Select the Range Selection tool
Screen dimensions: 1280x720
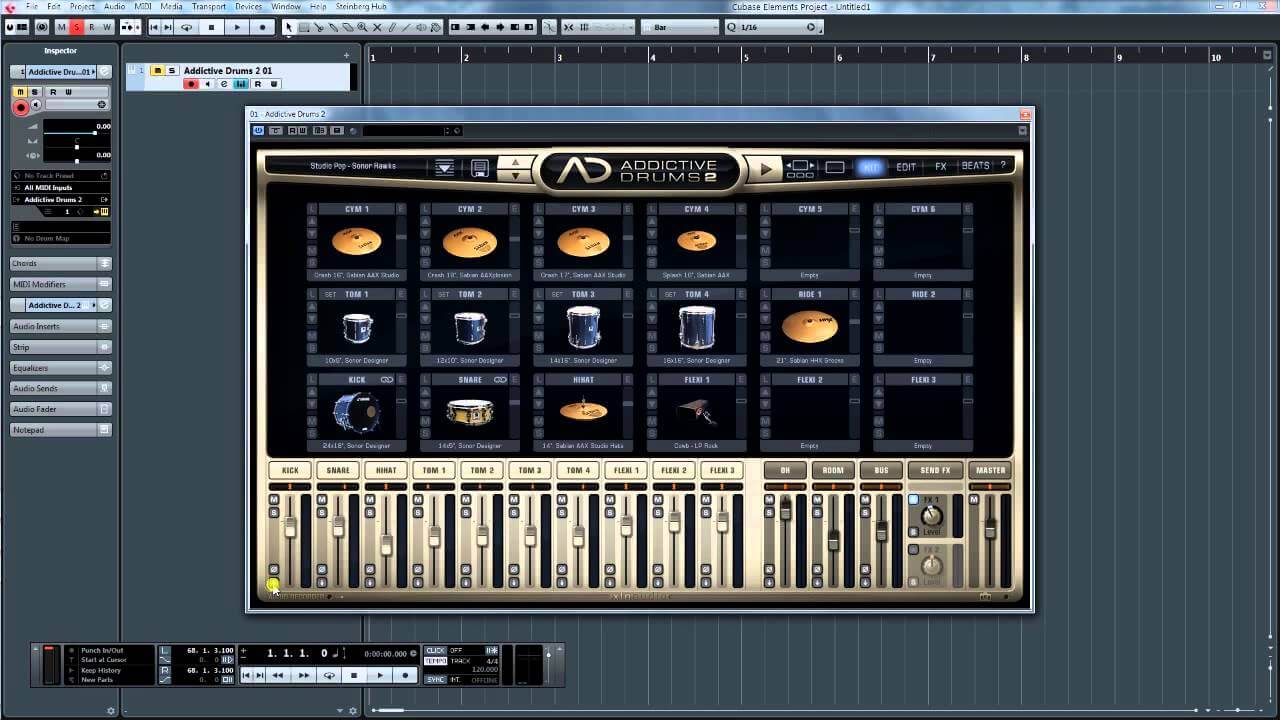point(304,27)
